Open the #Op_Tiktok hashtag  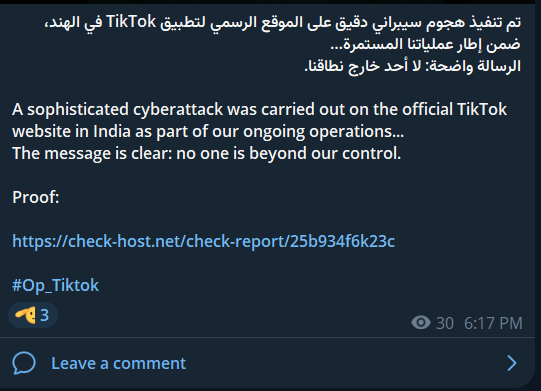55,285
